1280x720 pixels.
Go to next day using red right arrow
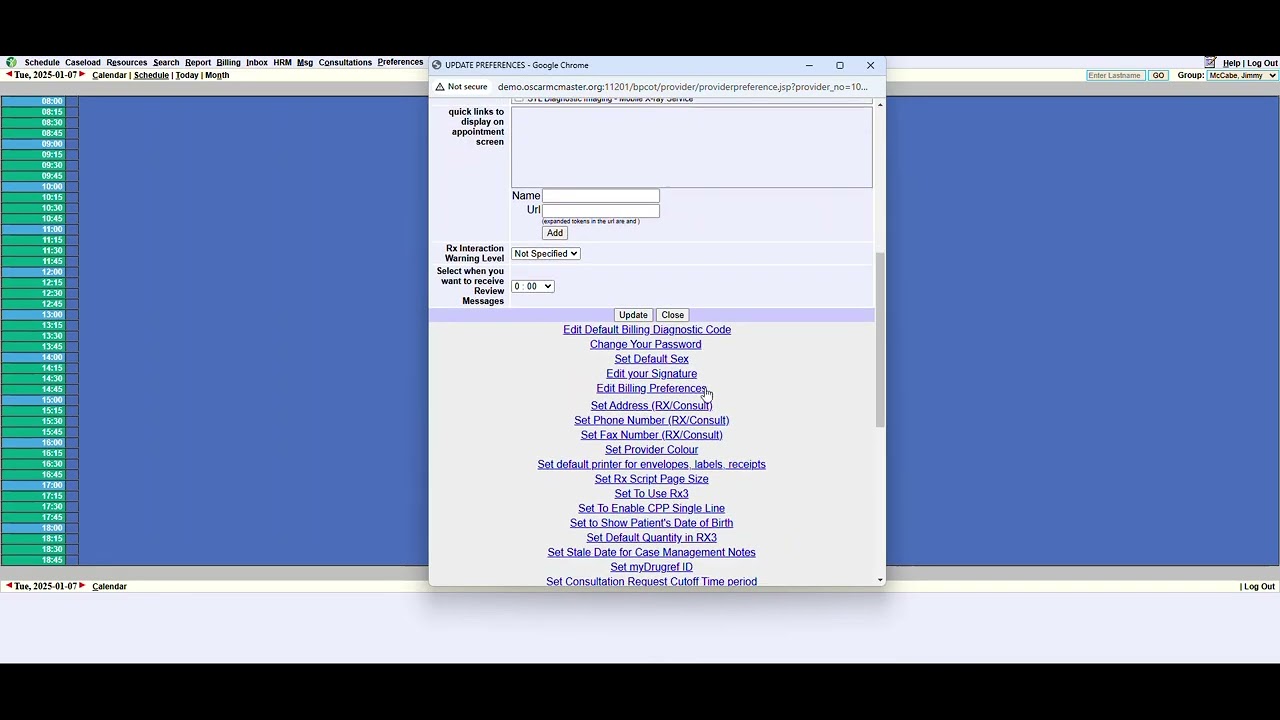pyautogui.click(x=83, y=75)
